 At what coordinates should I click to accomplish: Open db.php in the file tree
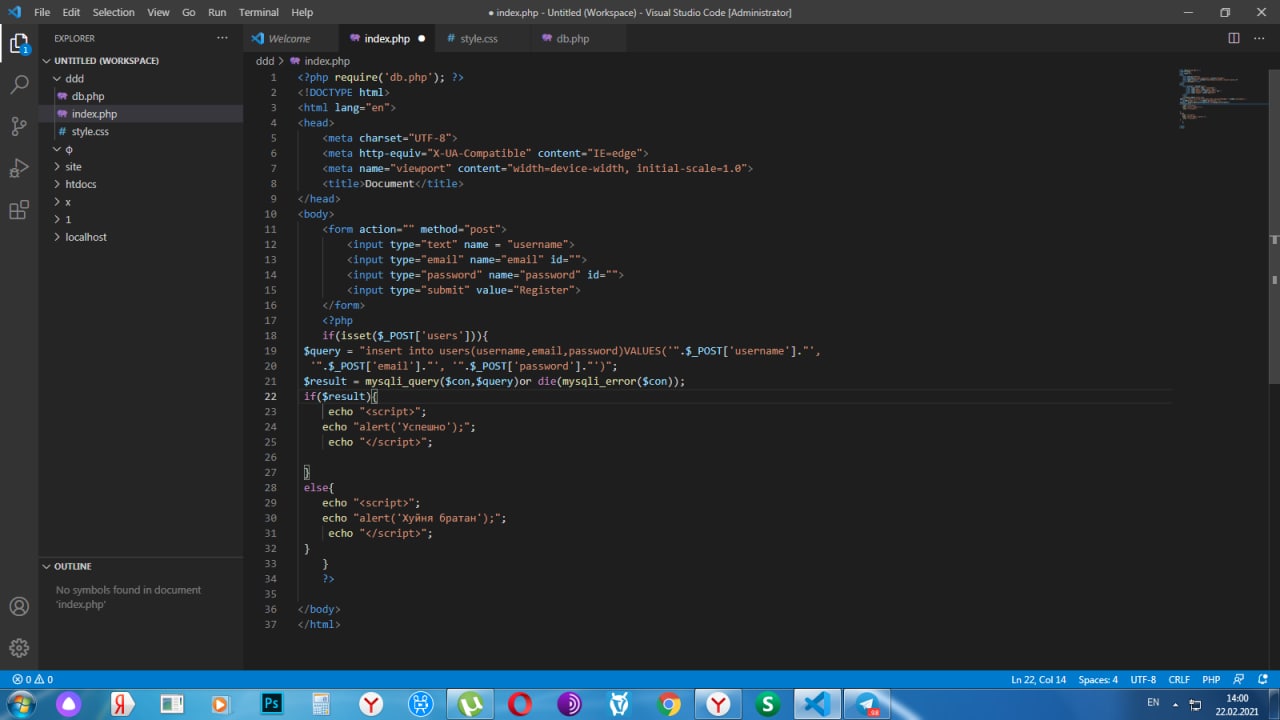140,96
